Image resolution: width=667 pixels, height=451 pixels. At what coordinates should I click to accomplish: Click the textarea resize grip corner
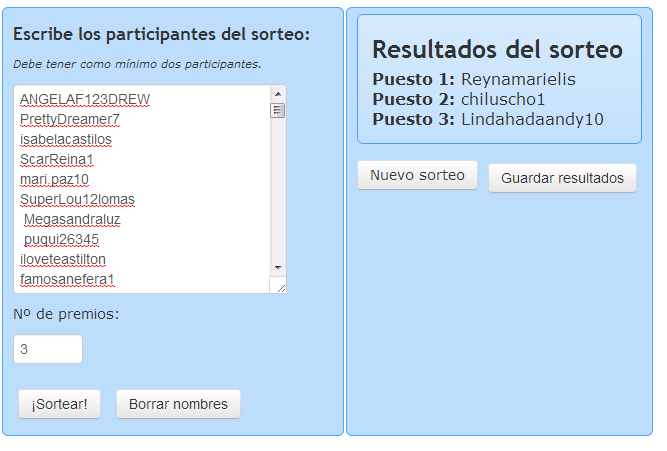coord(281,288)
